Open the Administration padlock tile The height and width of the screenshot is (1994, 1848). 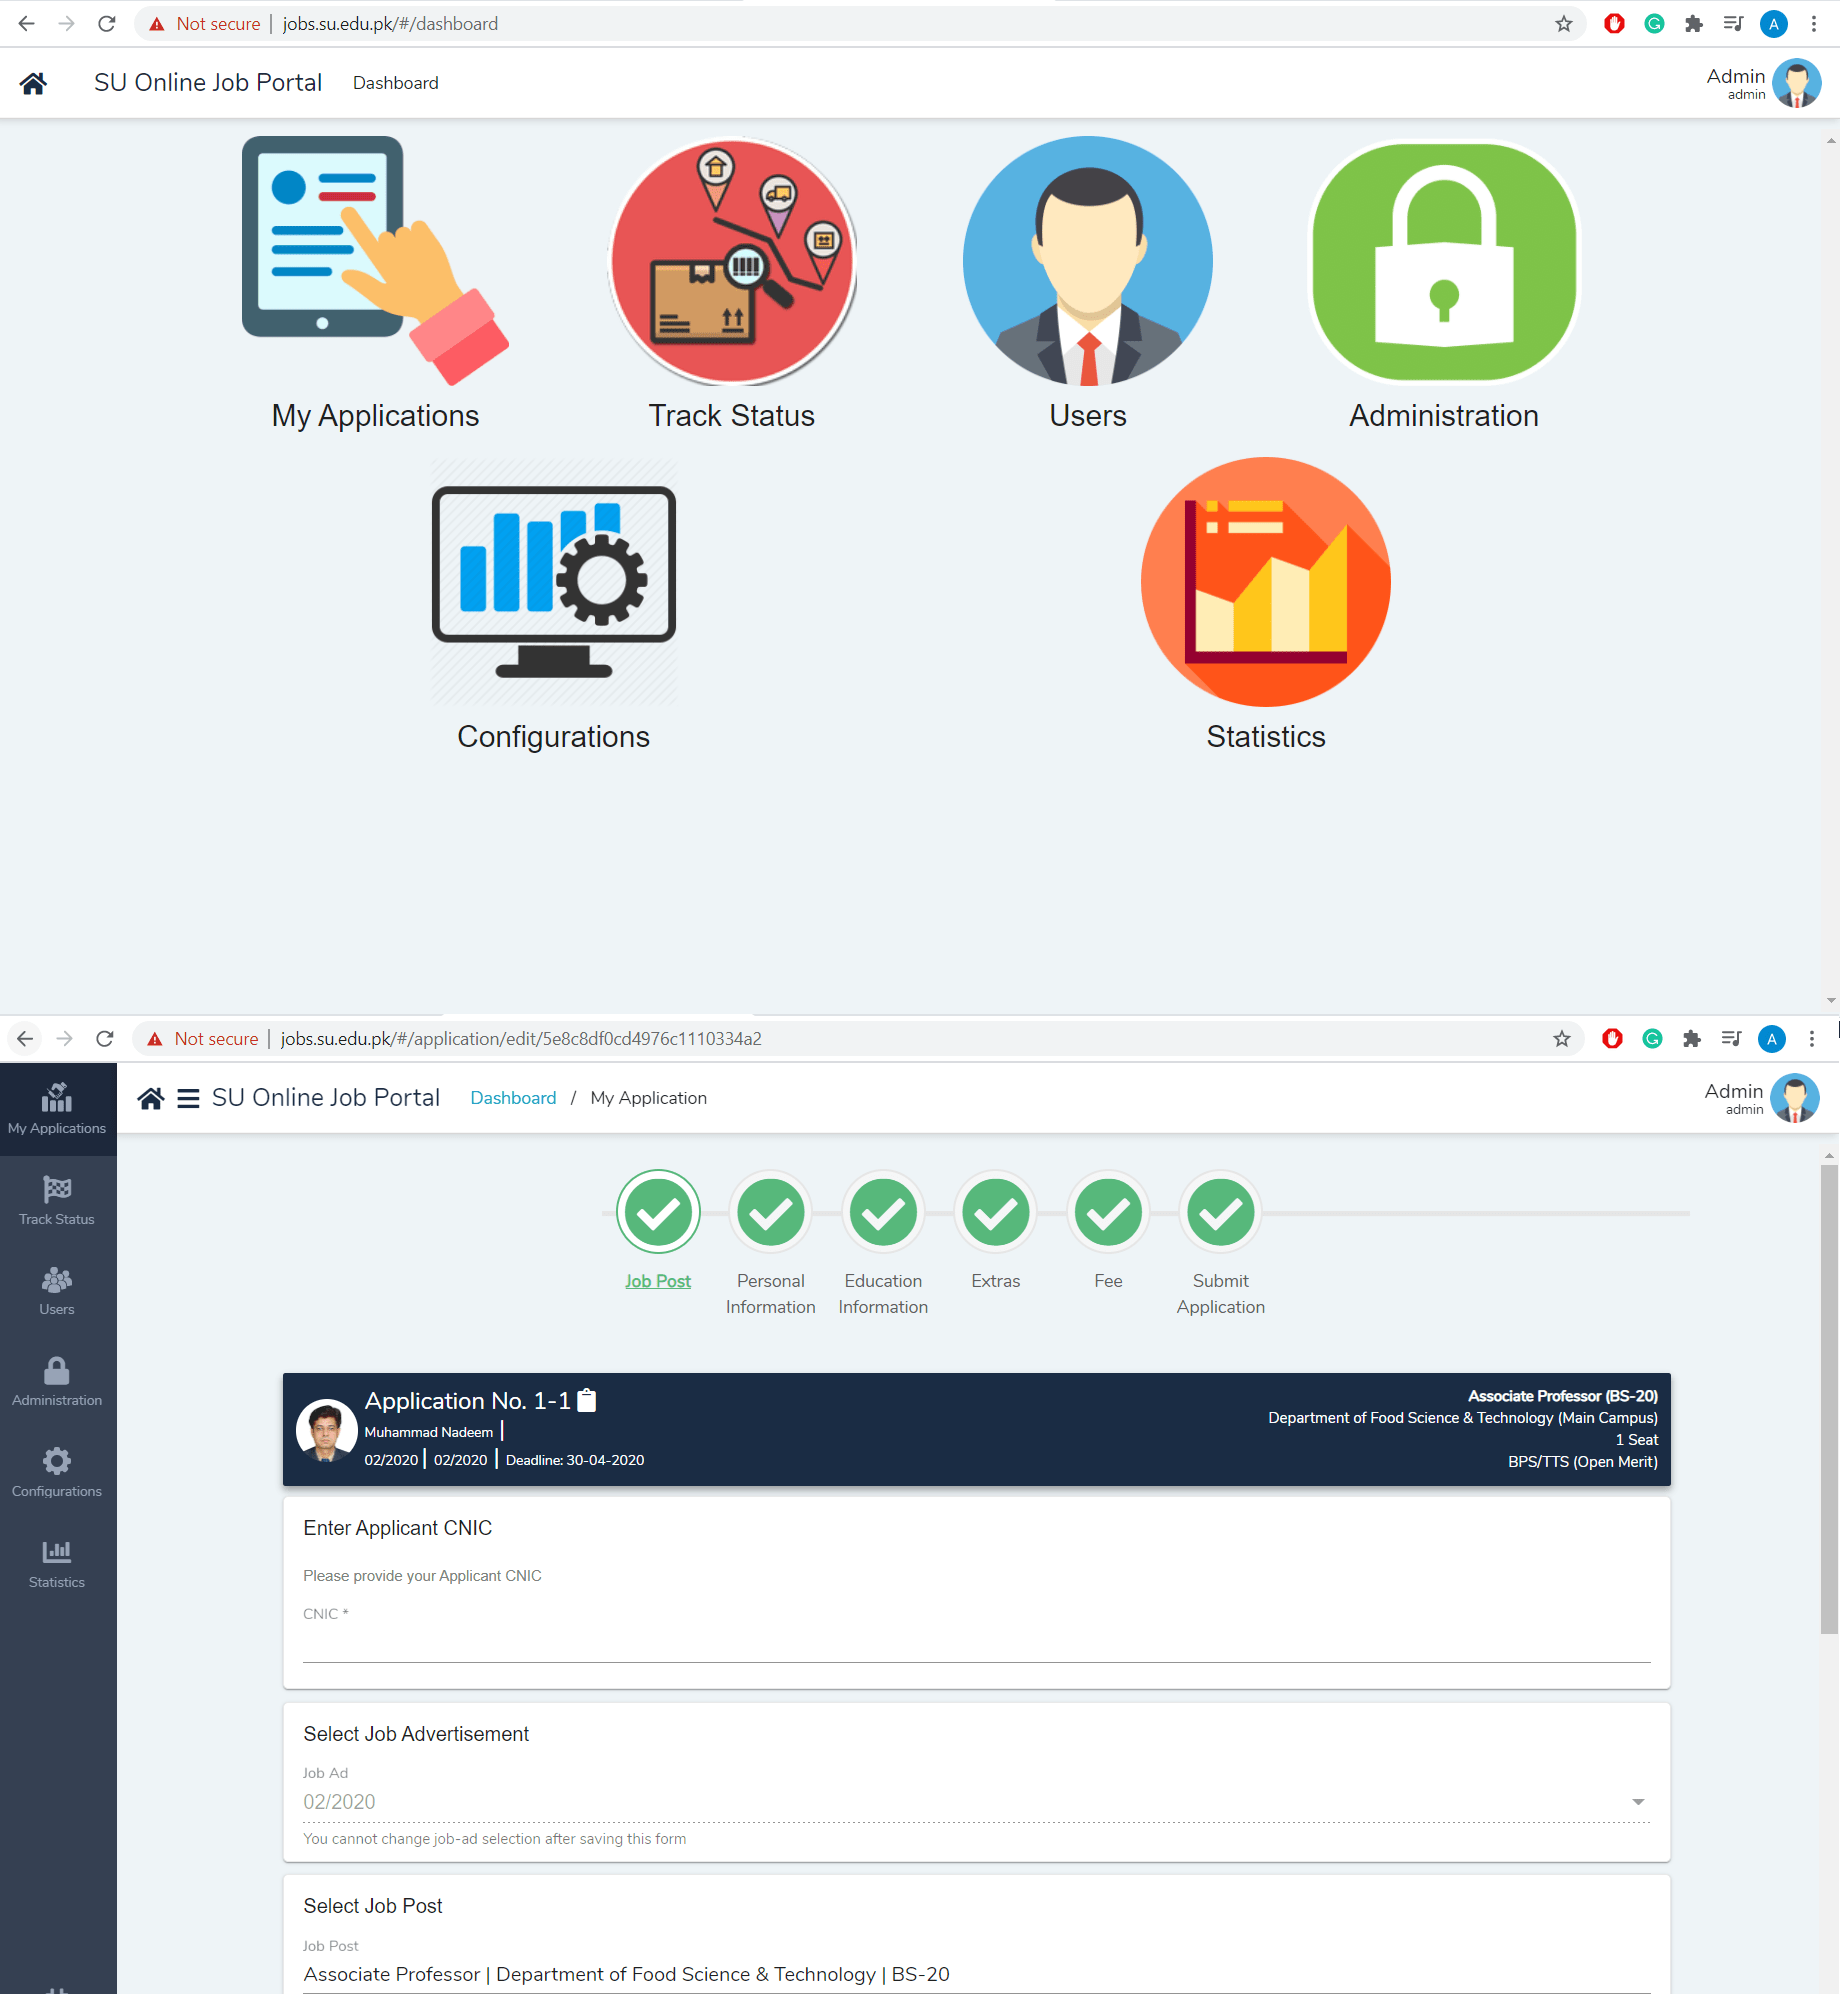tap(1444, 283)
